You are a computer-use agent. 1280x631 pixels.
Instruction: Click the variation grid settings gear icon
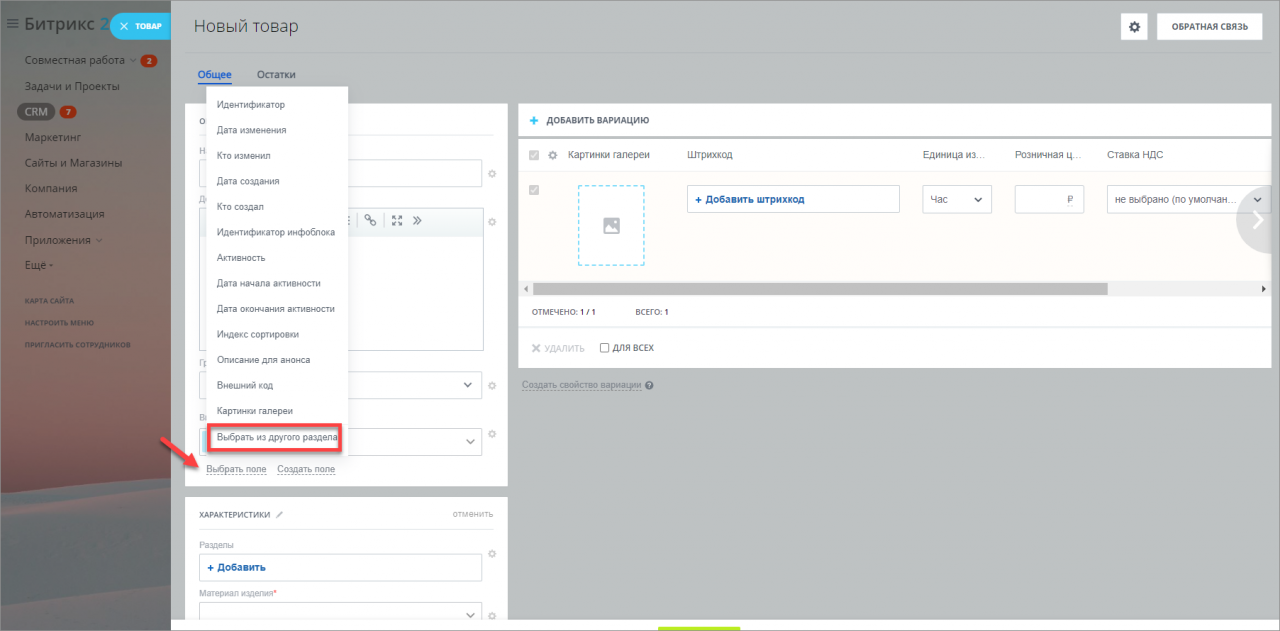[x=552, y=155]
